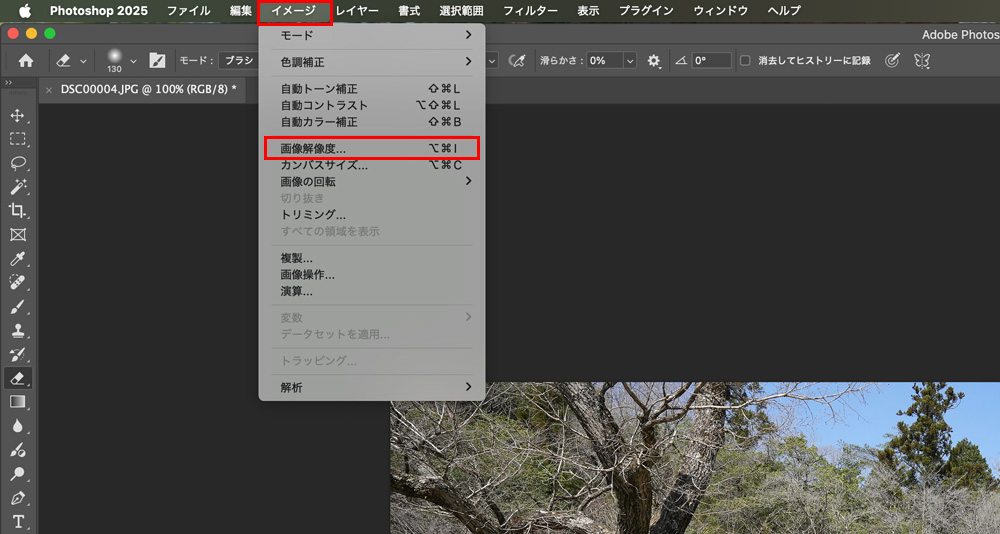Open the eraser tool preset dropdown
Image resolution: width=1000 pixels, height=534 pixels.
(83, 61)
